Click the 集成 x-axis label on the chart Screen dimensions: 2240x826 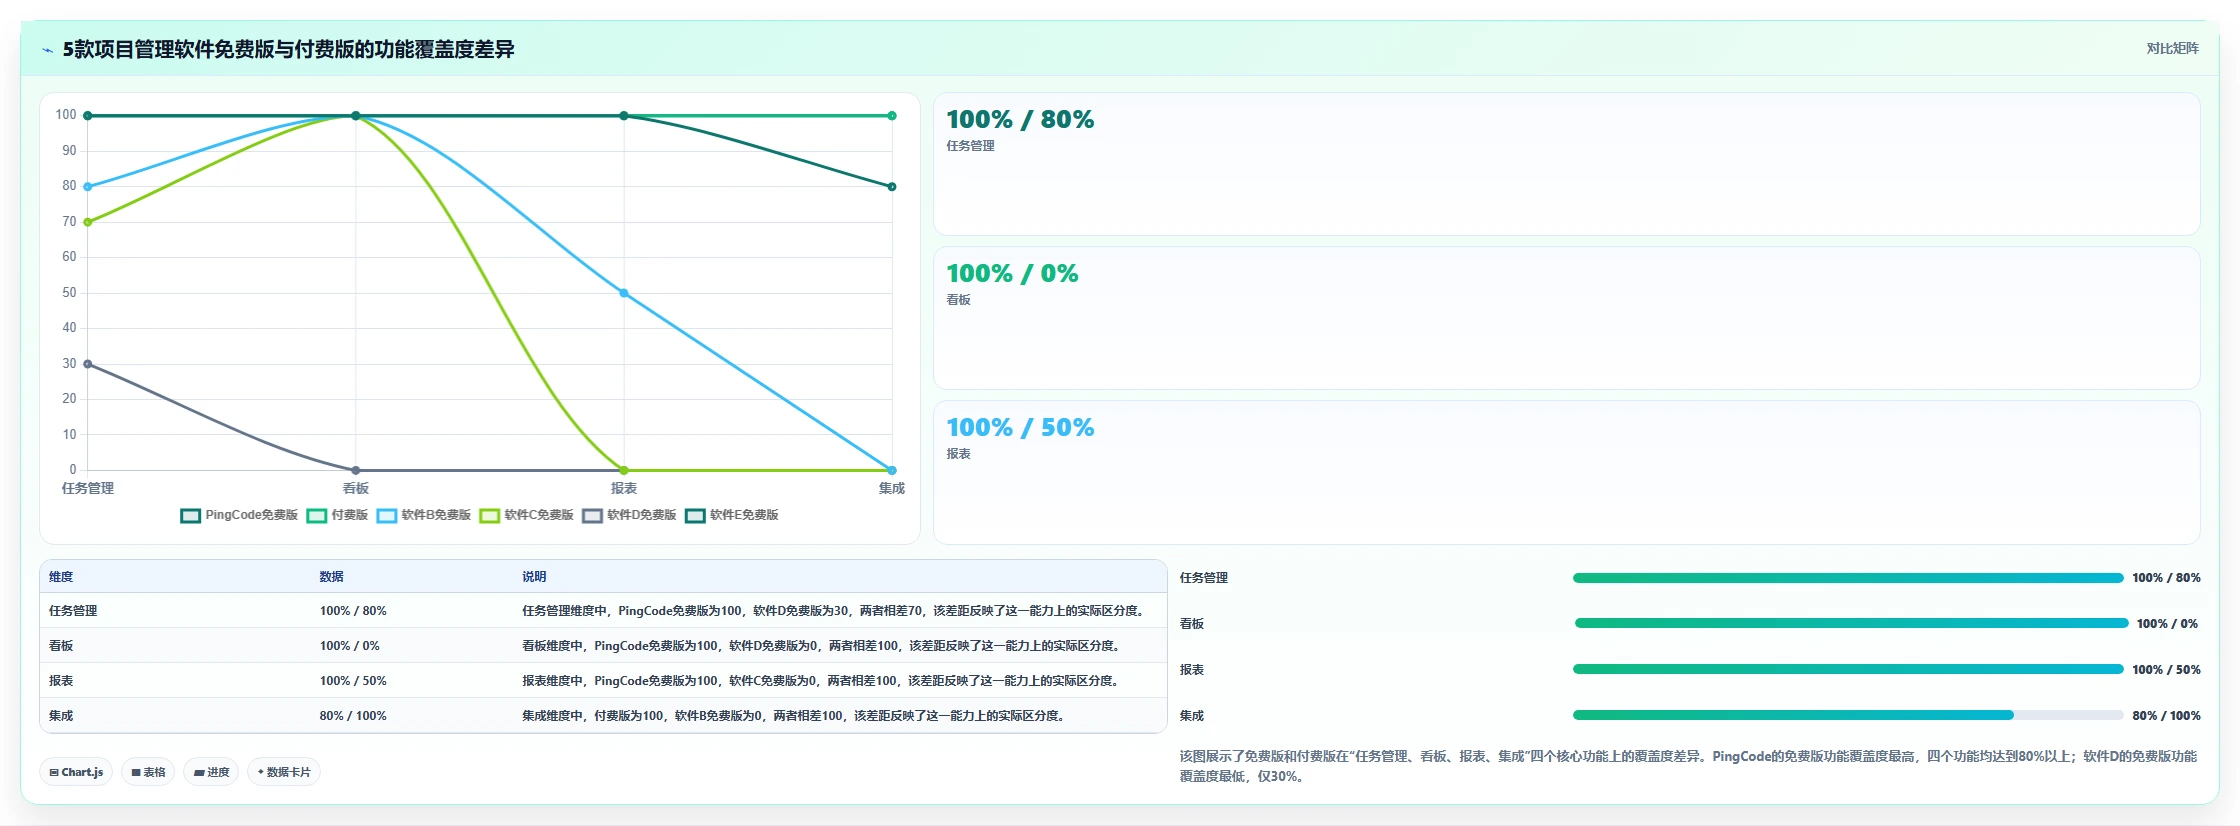[x=892, y=488]
